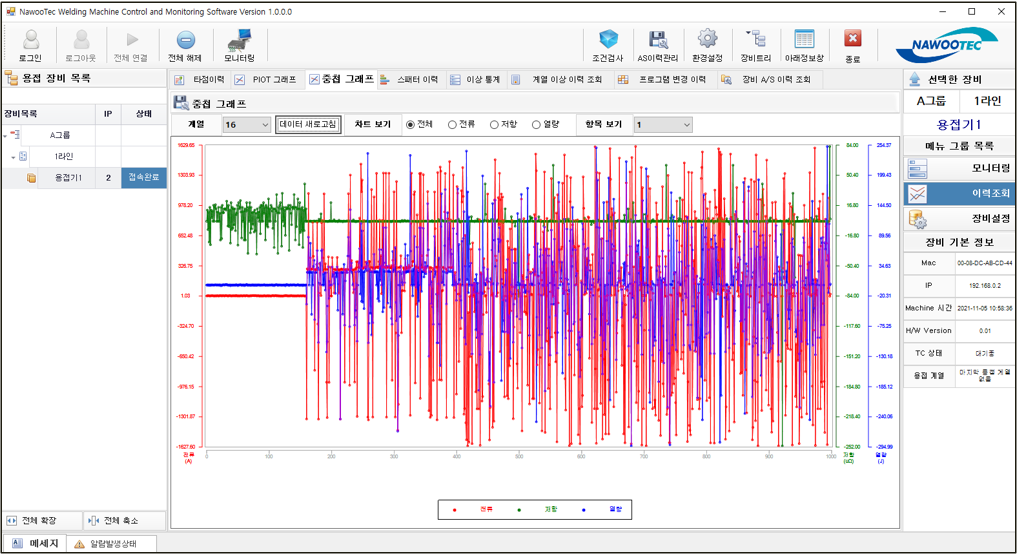Select the 이력조회 menu button
1022x556 pixels.
tap(959, 194)
